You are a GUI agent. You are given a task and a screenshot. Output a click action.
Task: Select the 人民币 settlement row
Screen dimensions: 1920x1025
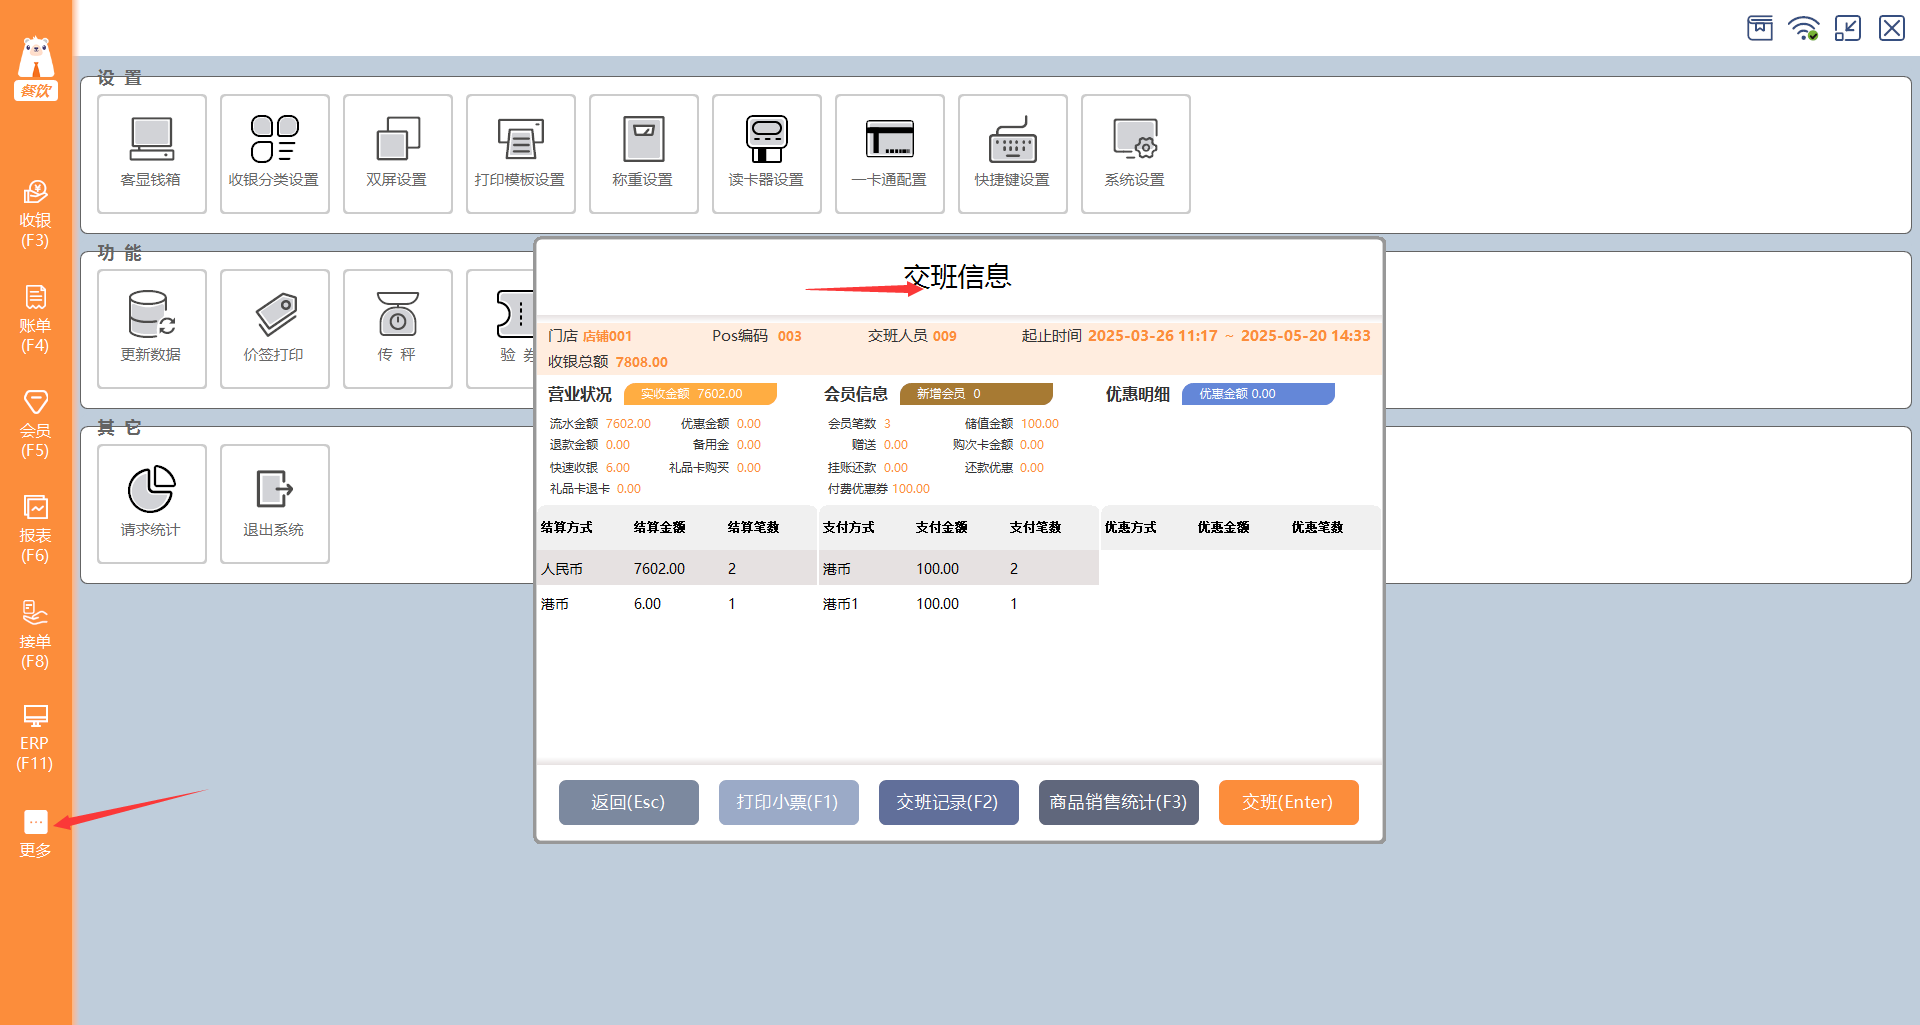(676, 568)
